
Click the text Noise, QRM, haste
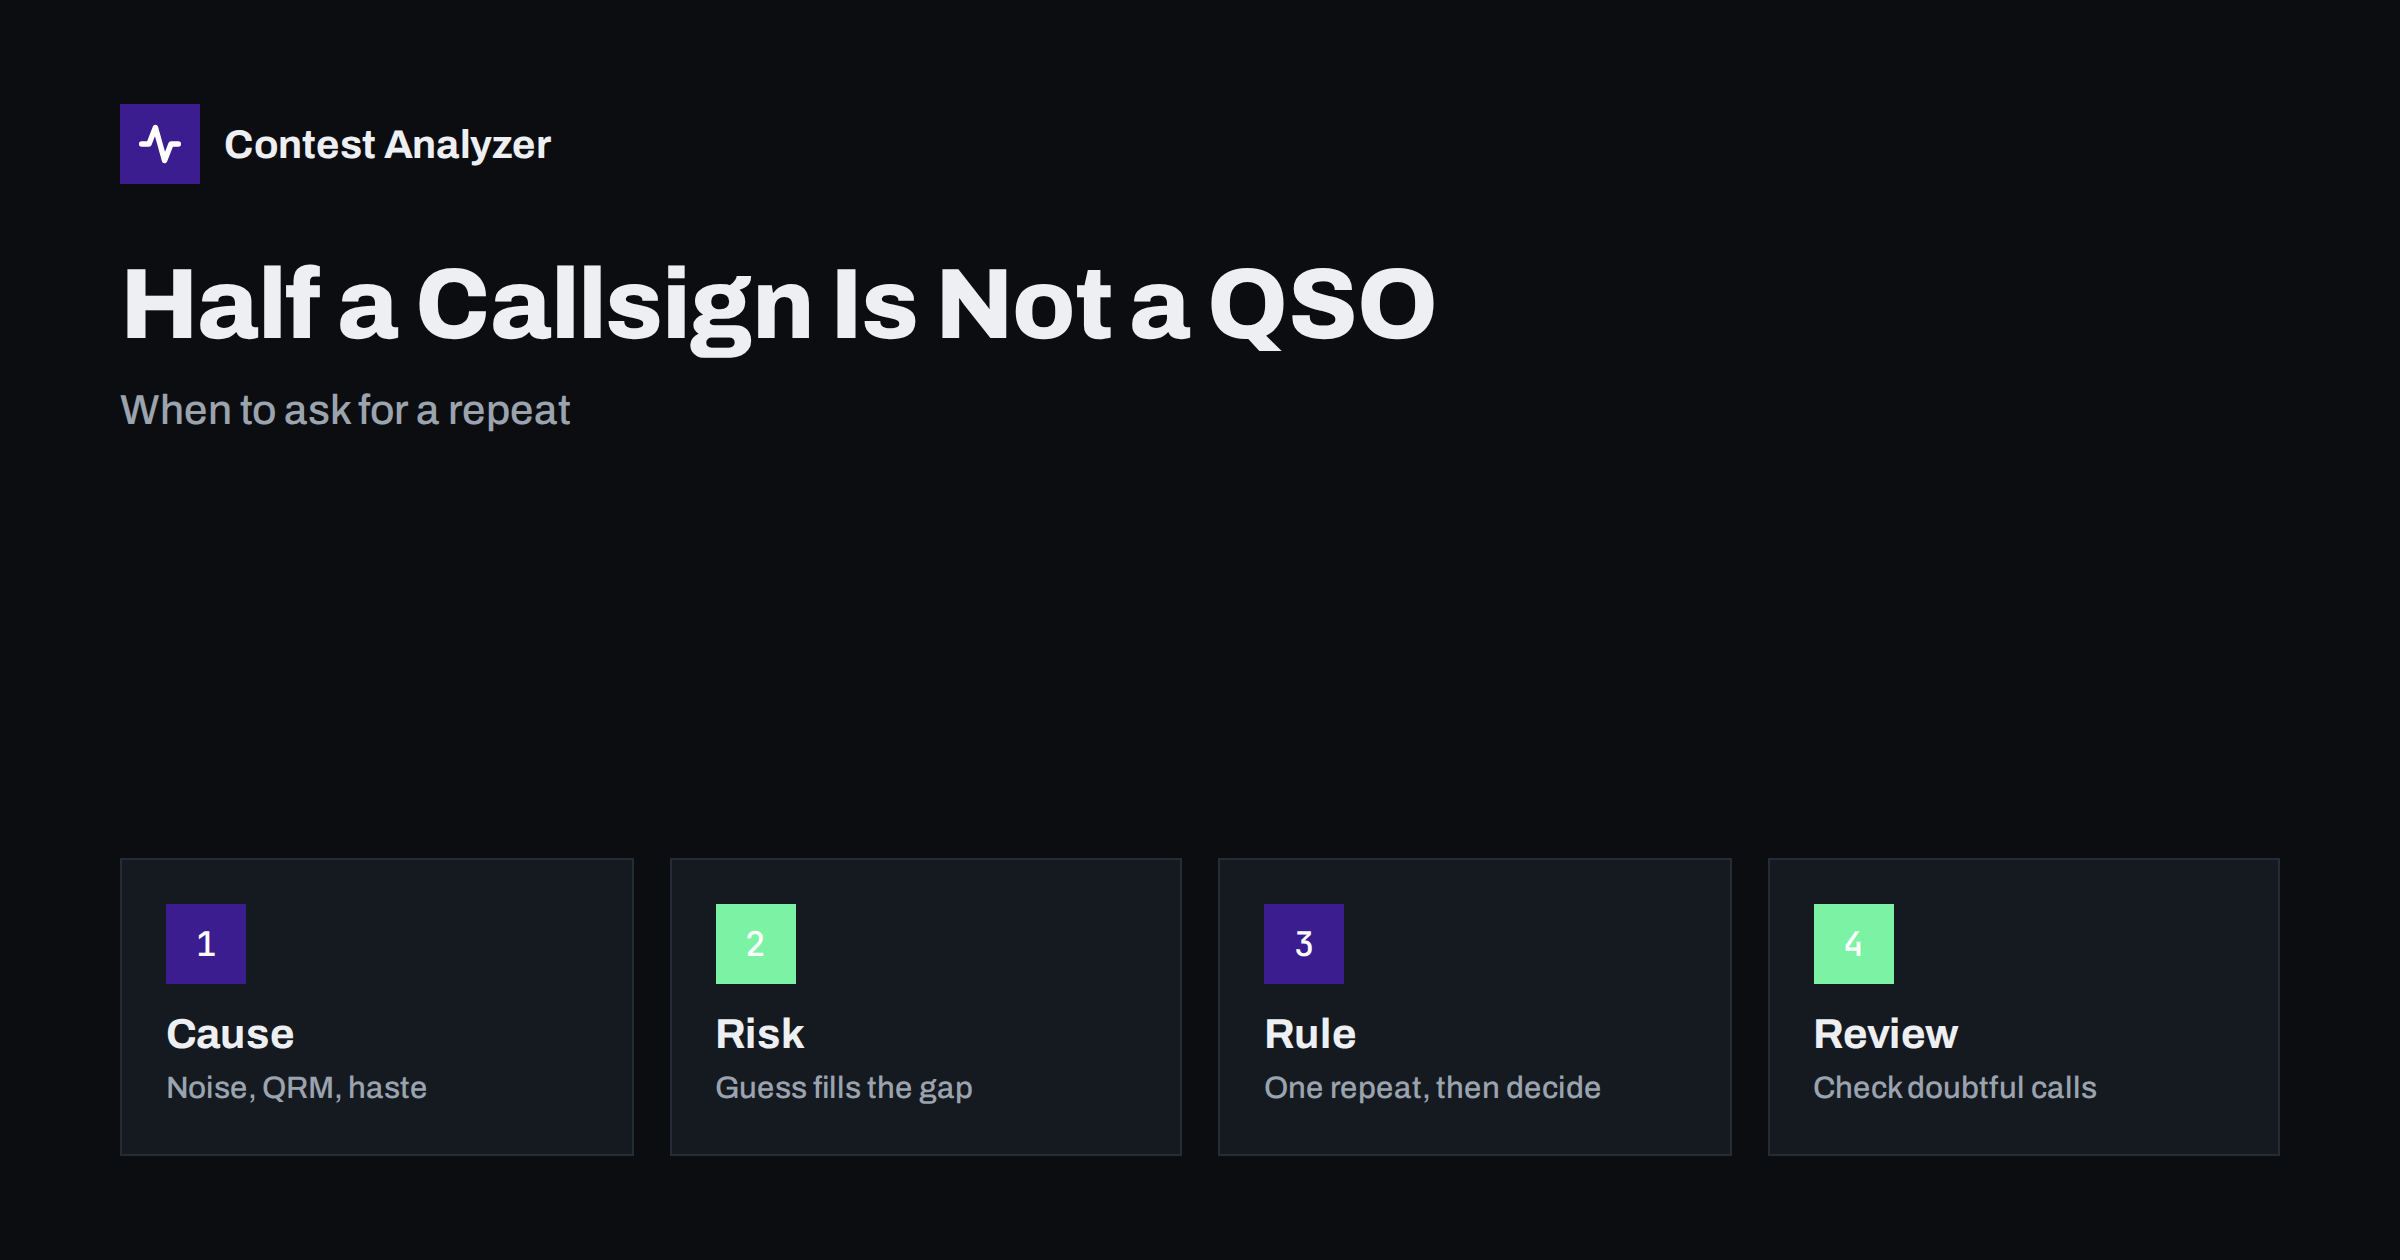297,1088
